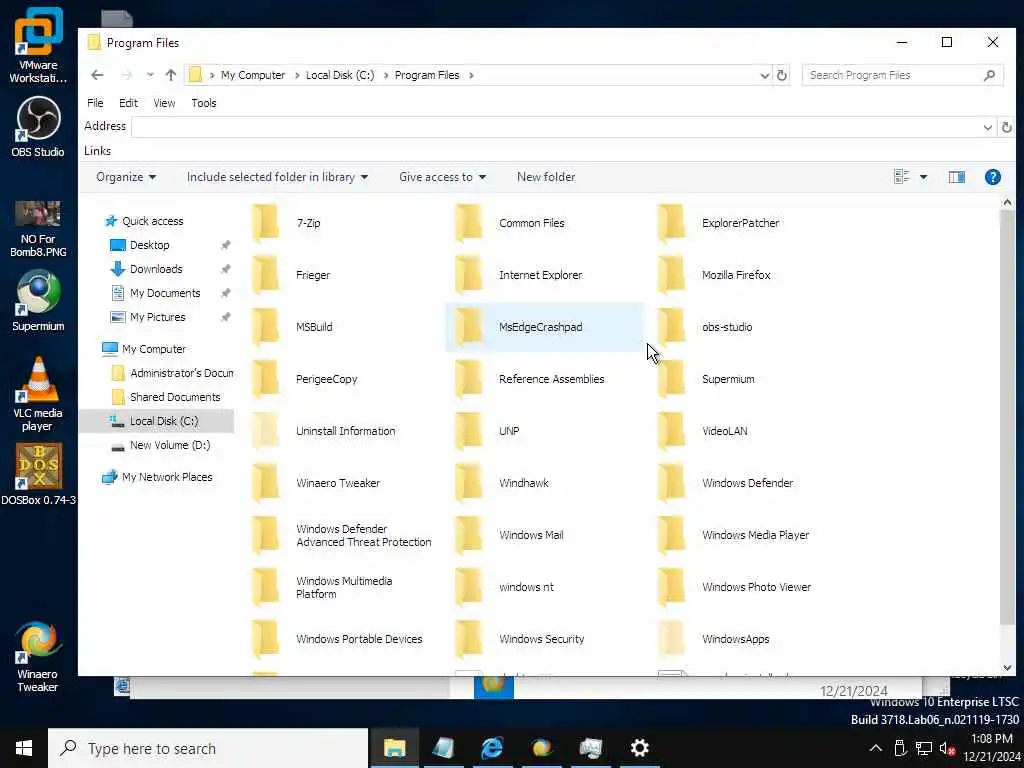Open the View menu
Image resolution: width=1024 pixels, height=768 pixels.
point(164,103)
